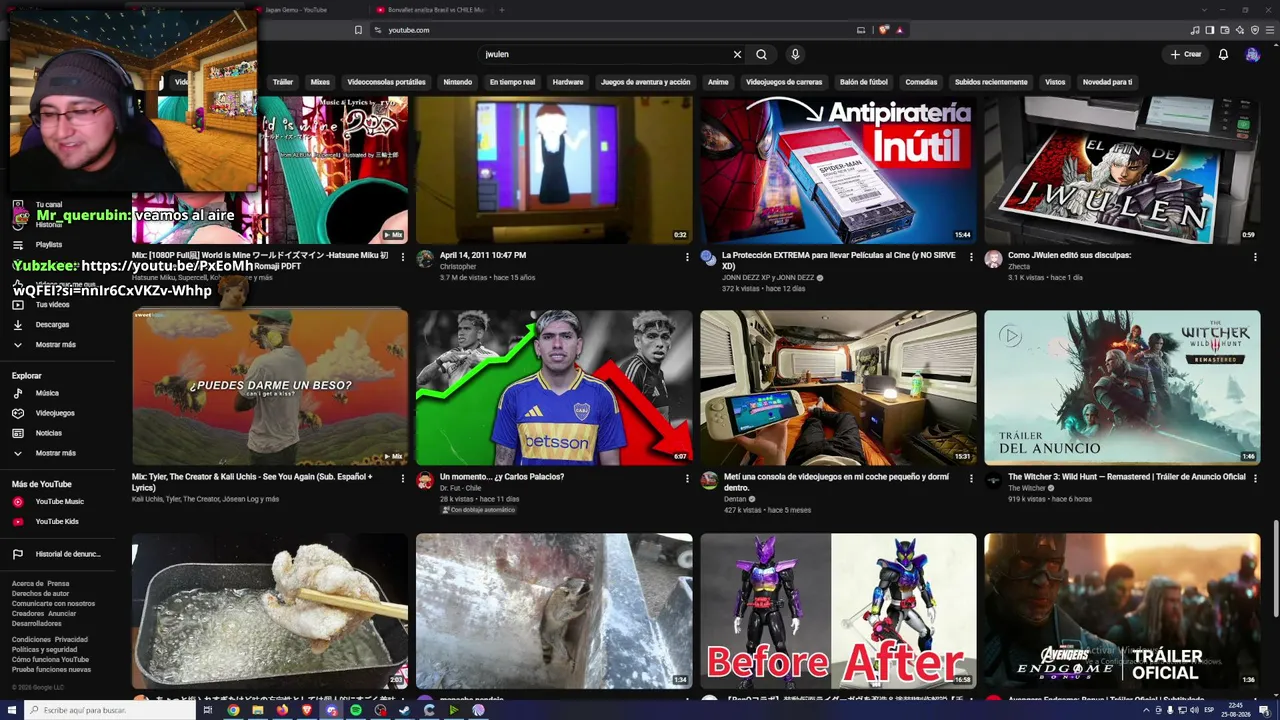
Task: Select the Balón de fútbol chip
Action: [863, 82]
